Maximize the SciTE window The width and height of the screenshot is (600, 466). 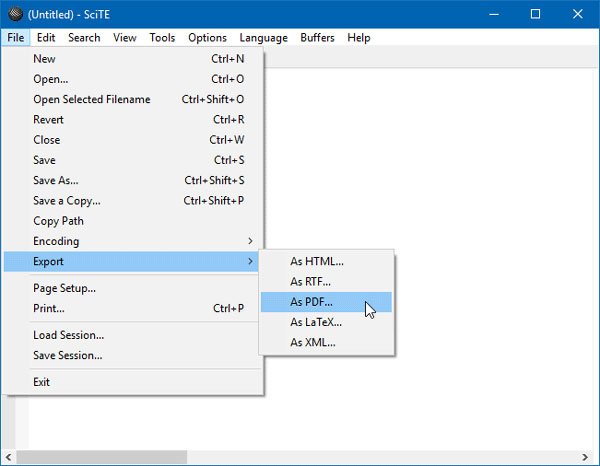[x=535, y=14]
